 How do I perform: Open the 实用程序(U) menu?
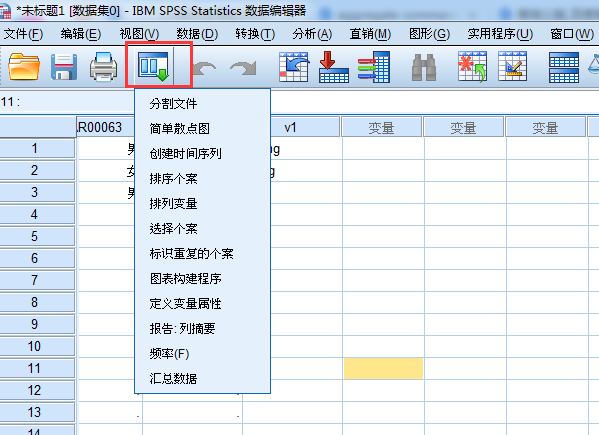[500, 34]
